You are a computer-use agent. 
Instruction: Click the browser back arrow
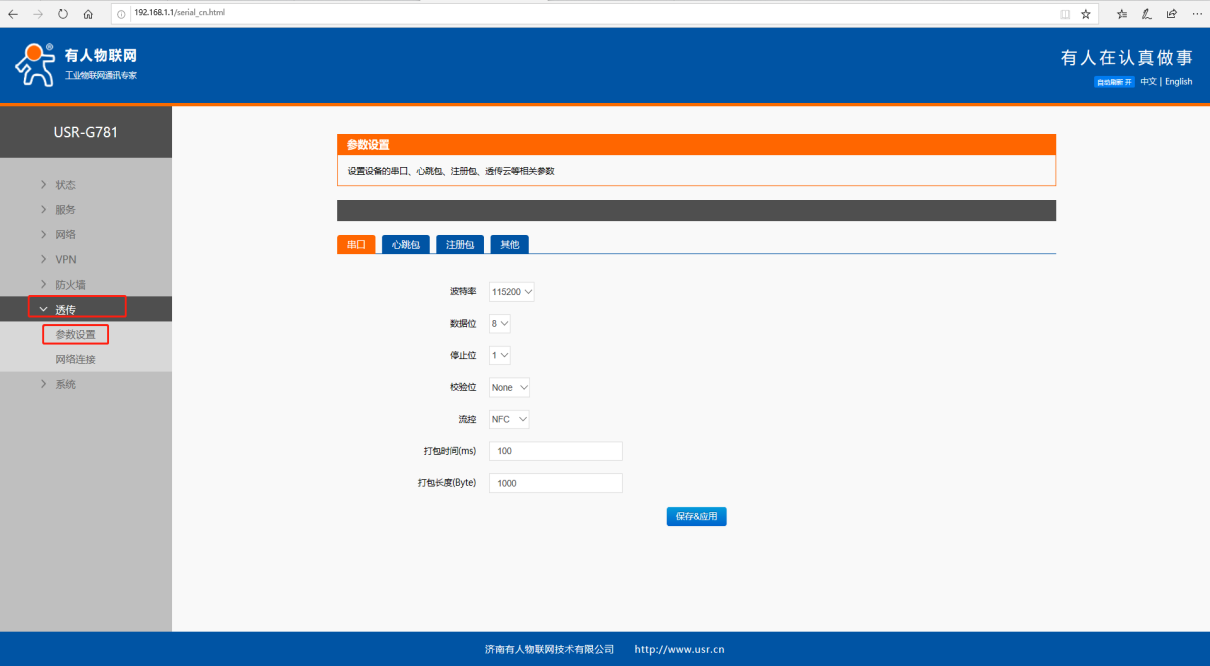pyautogui.click(x=13, y=14)
